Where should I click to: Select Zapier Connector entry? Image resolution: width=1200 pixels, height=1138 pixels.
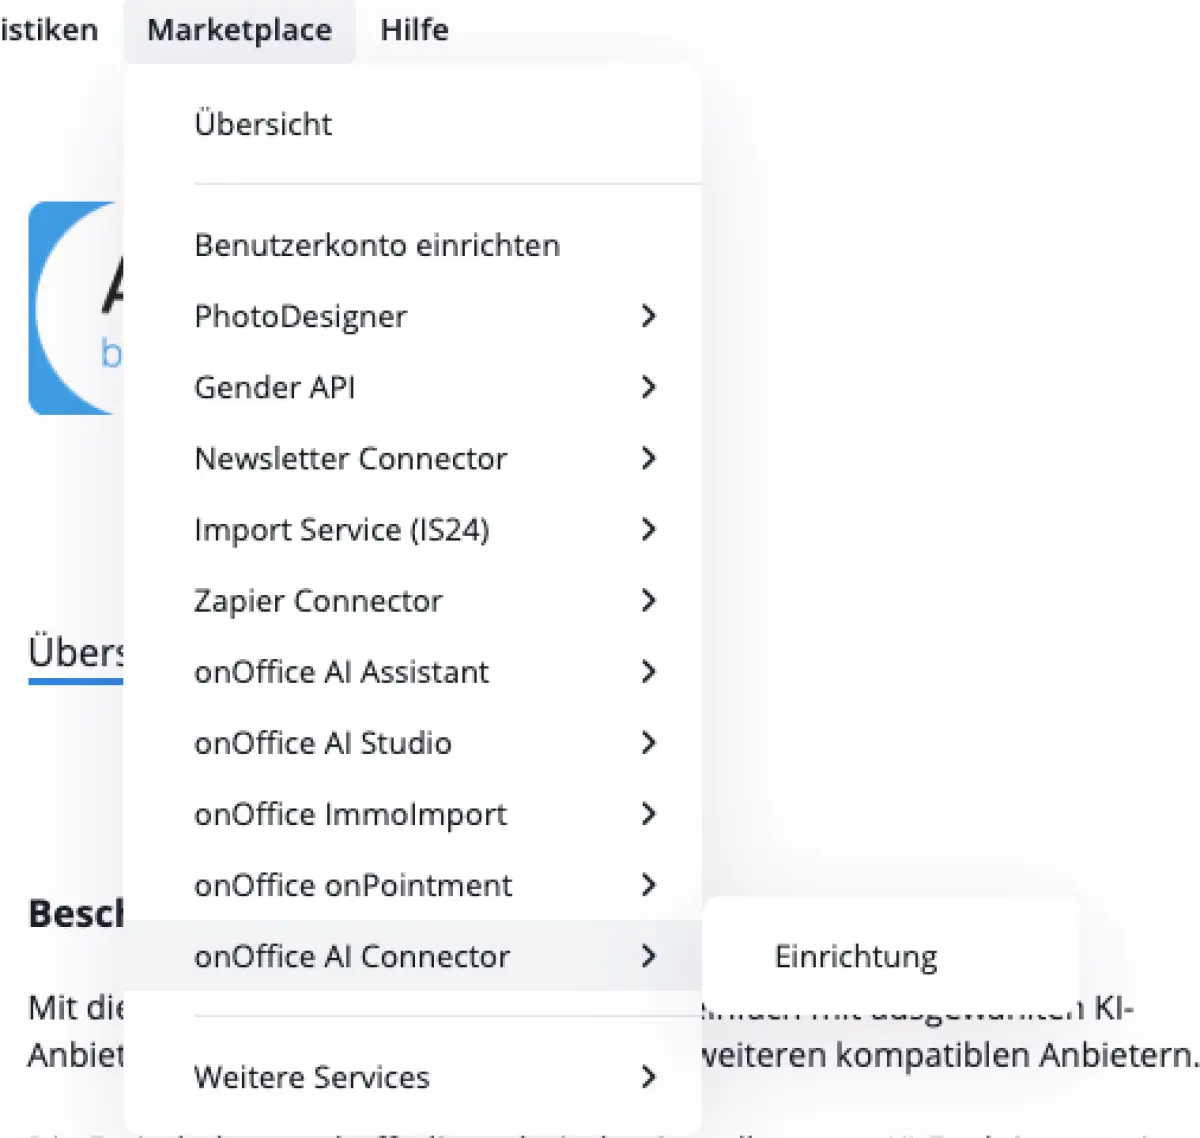click(x=413, y=600)
